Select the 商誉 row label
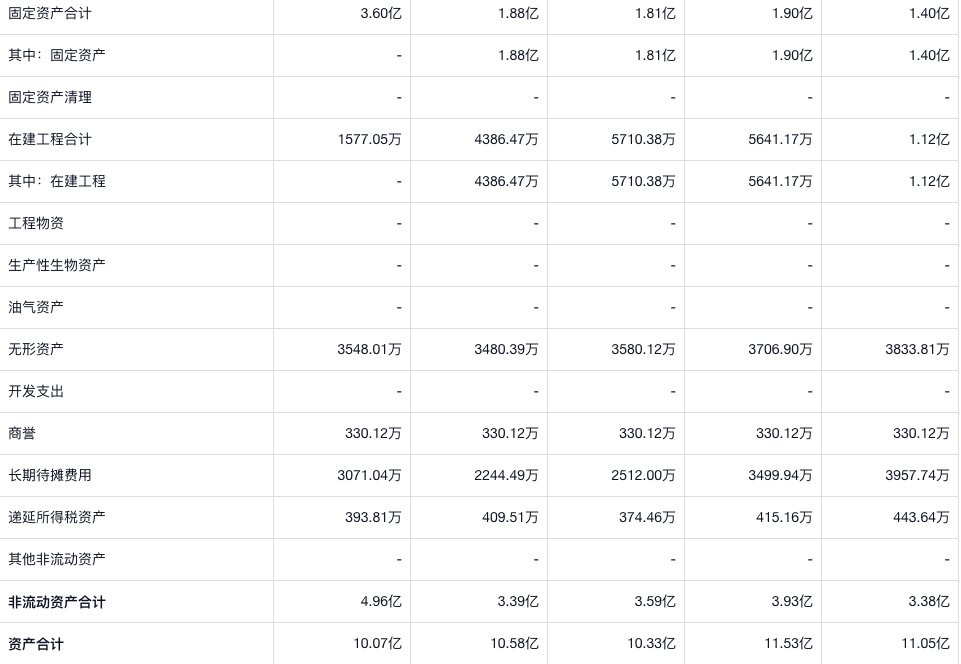The image size is (961, 664). click(x=22, y=433)
